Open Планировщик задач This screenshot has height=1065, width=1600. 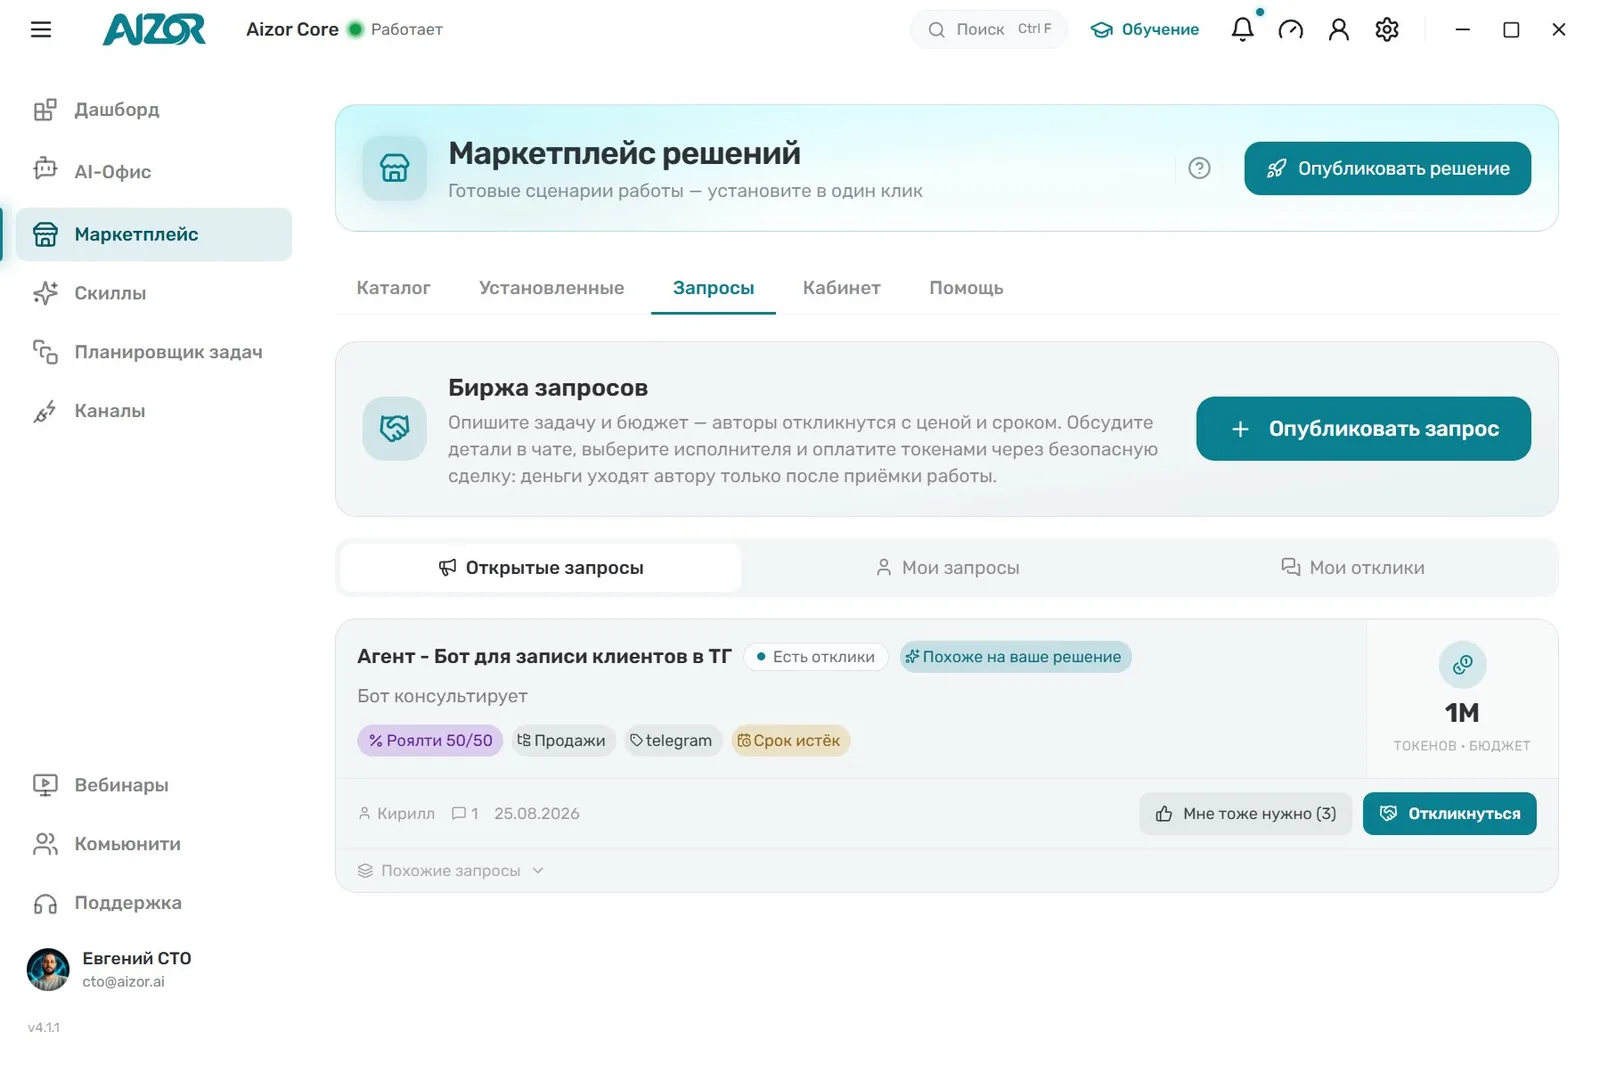154,352
